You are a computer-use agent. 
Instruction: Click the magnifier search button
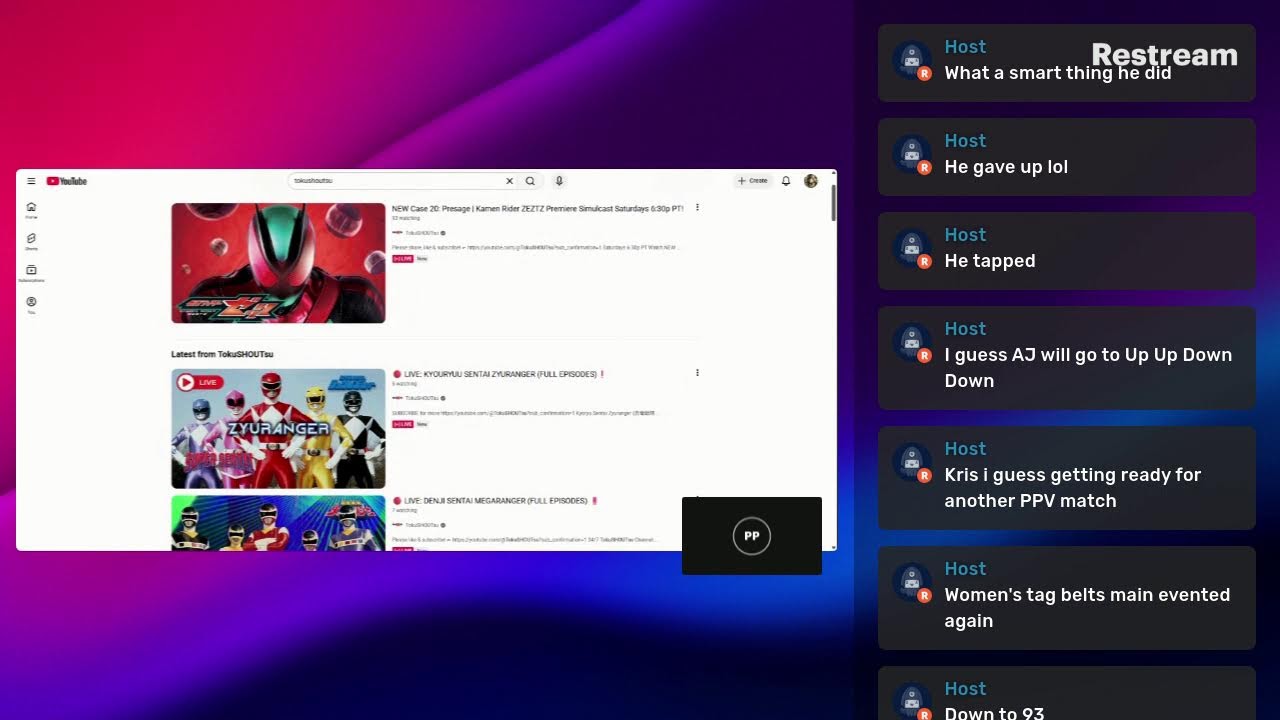click(x=530, y=181)
